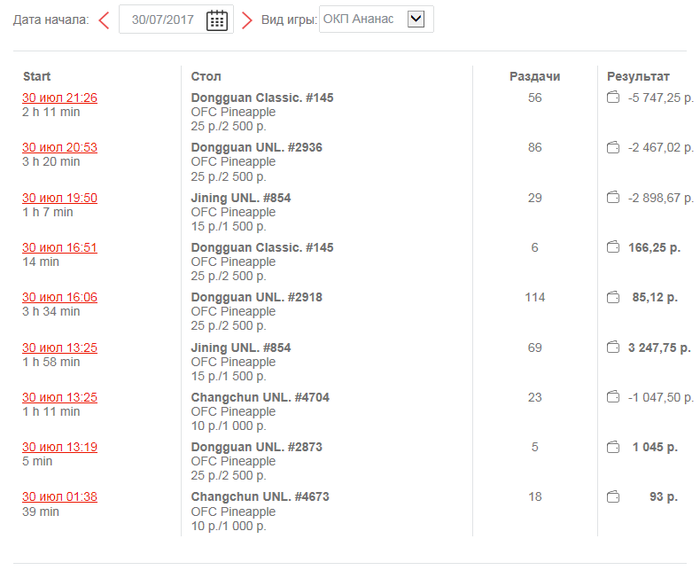Open session 30 июл 20:53

pyautogui.click(x=60, y=147)
